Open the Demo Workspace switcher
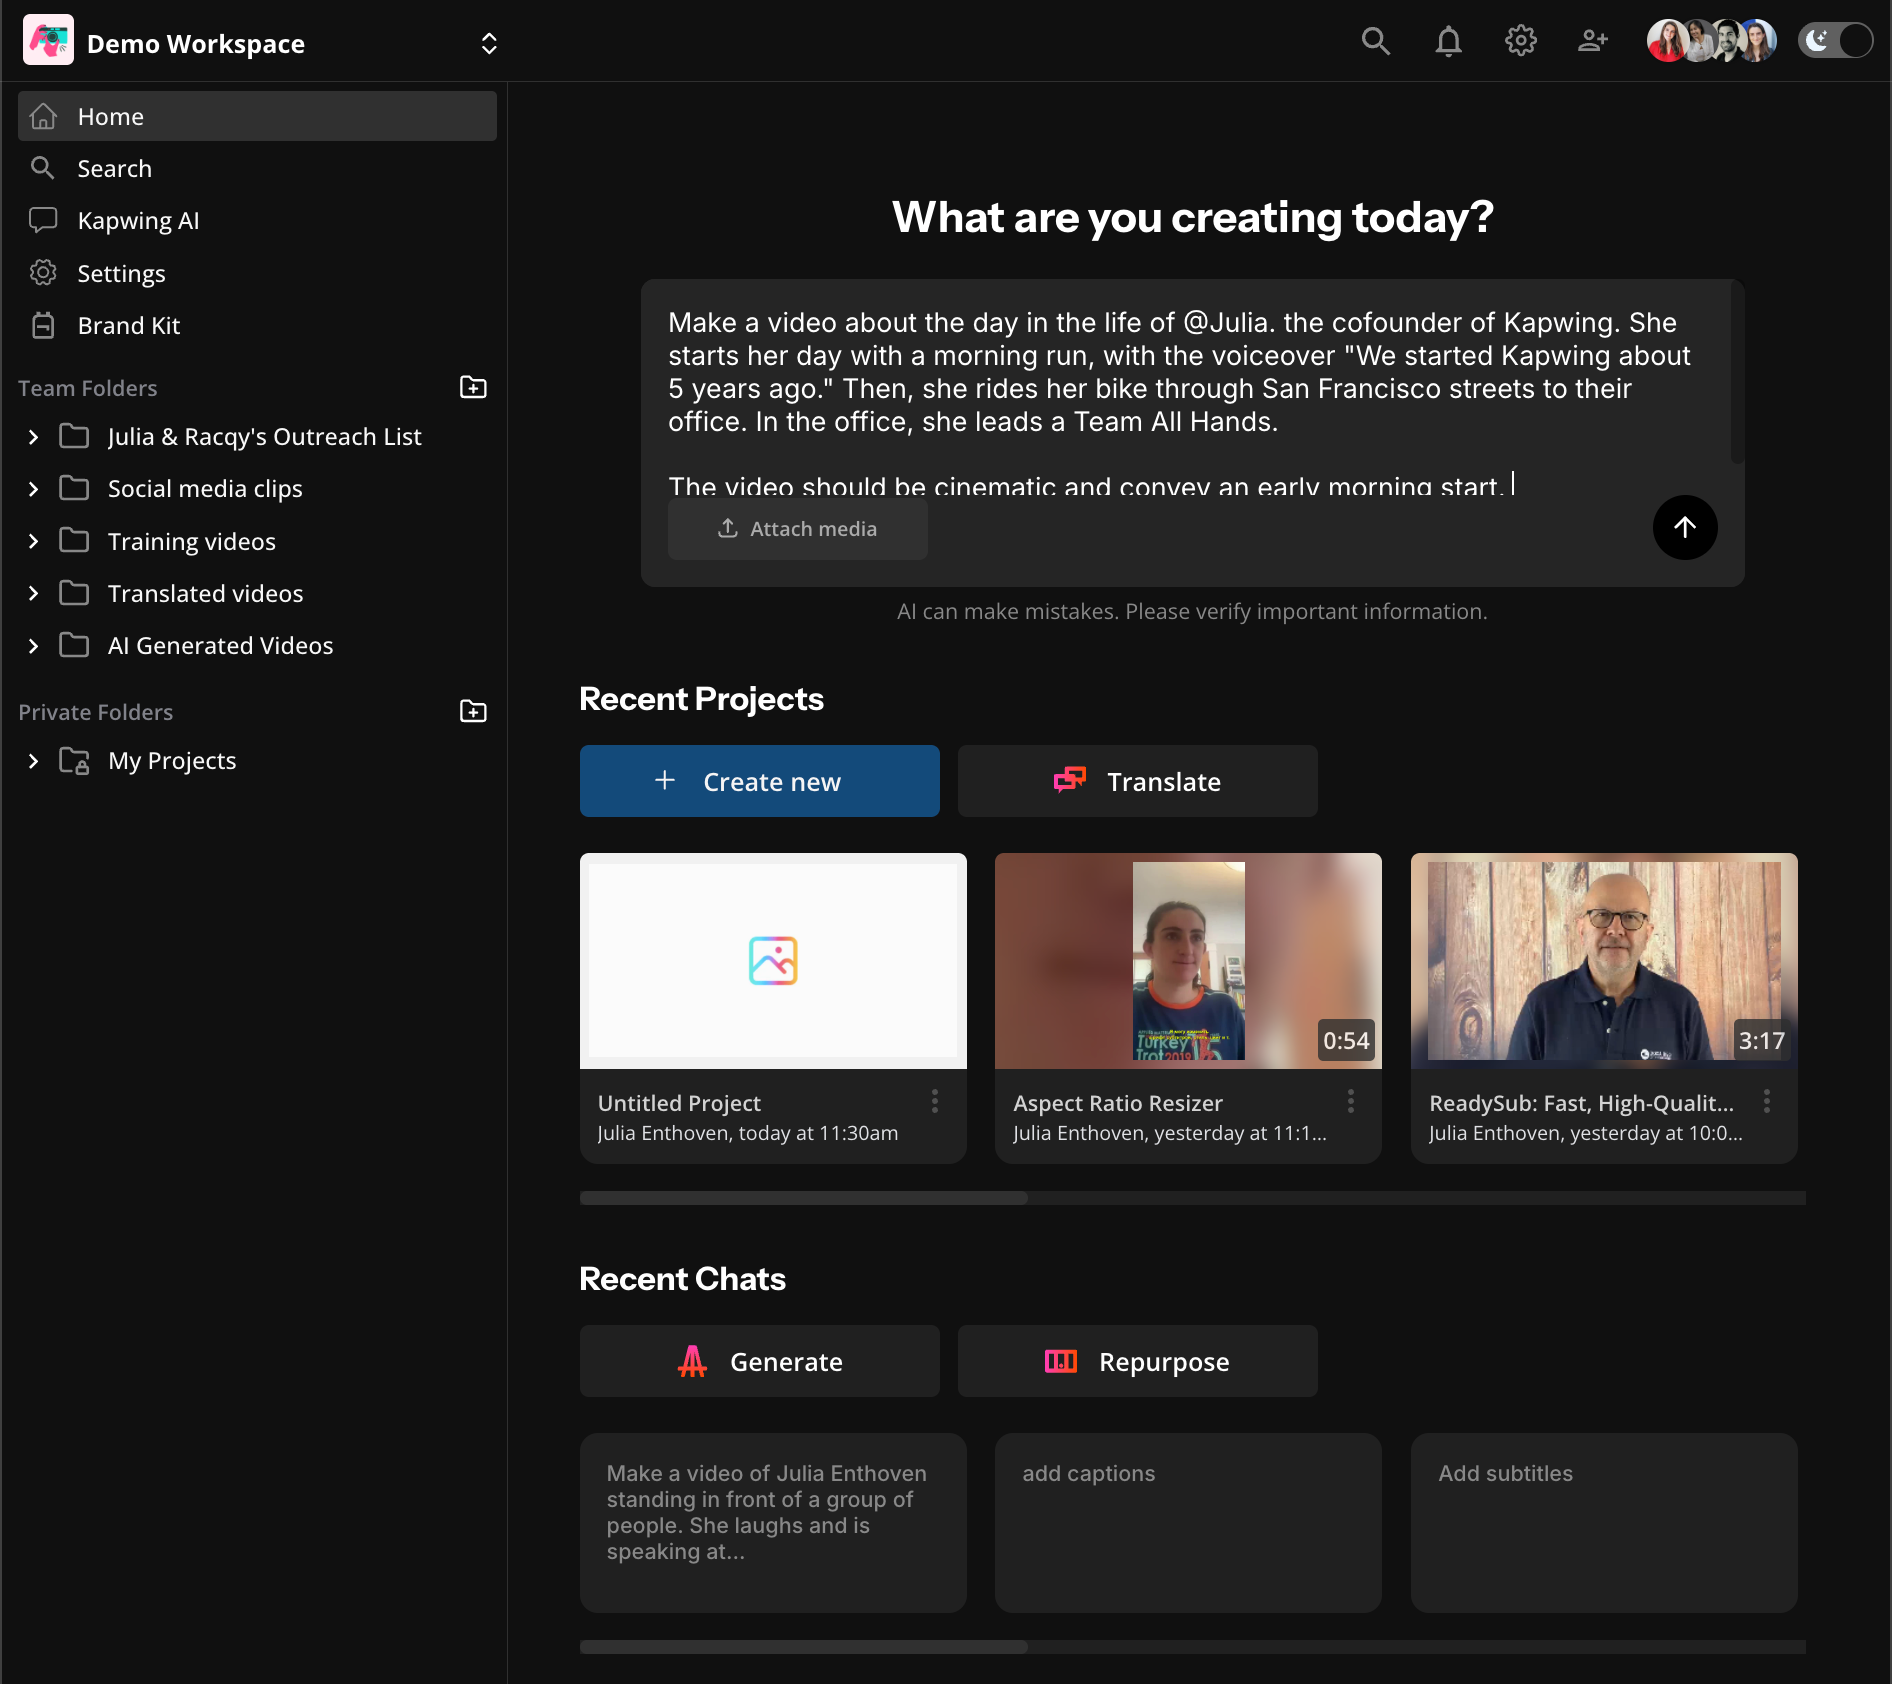Screen dimensions: 1892x1684 [x=489, y=44]
